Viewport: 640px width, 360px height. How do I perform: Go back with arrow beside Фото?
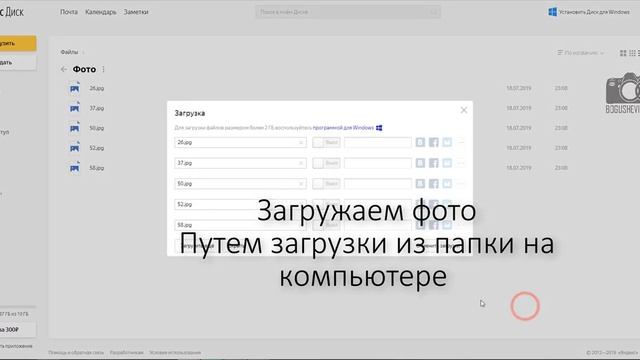(x=64, y=69)
